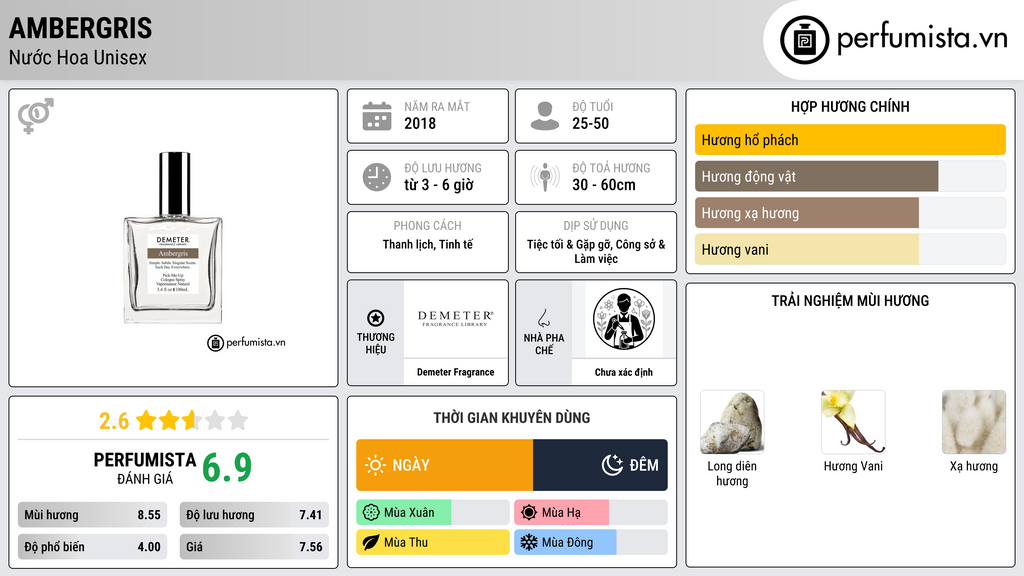Image resolution: width=1024 pixels, height=576 pixels.
Task: Click the Giá 7.56 score row
Action: tap(254, 547)
